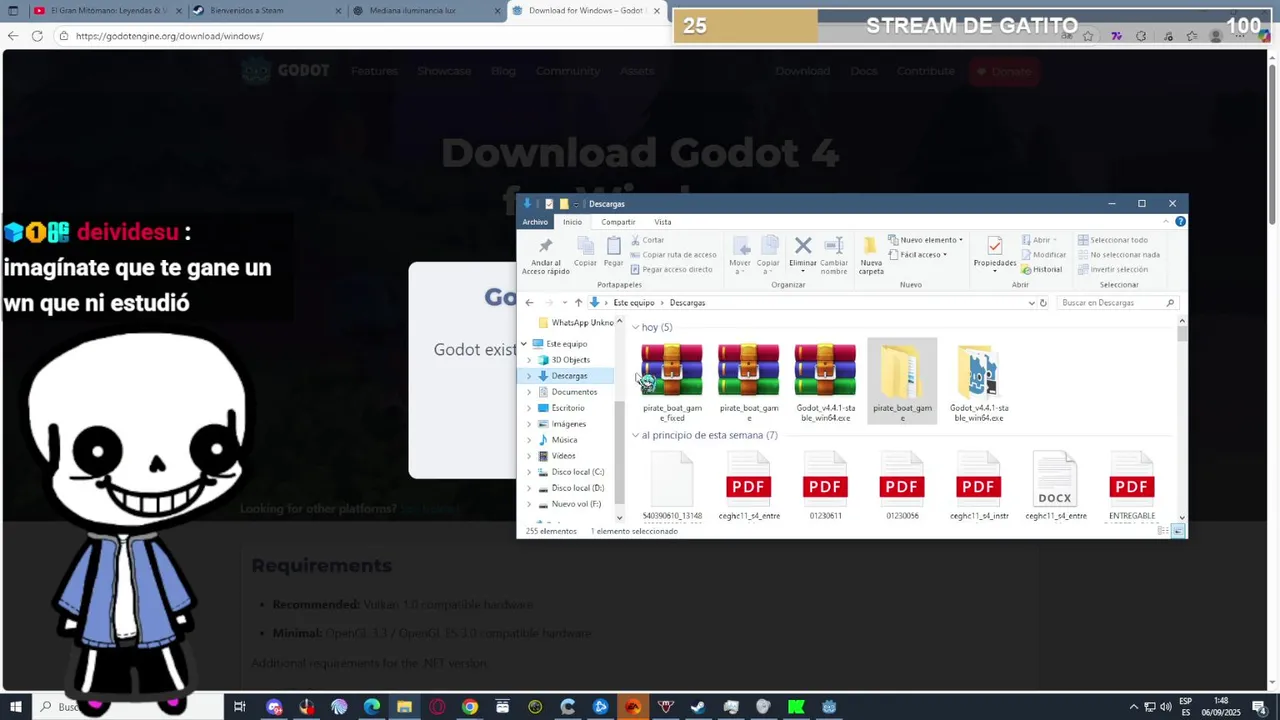Switch to large icons view in status bar
The width and height of the screenshot is (1280, 720).
tap(1178, 531)
